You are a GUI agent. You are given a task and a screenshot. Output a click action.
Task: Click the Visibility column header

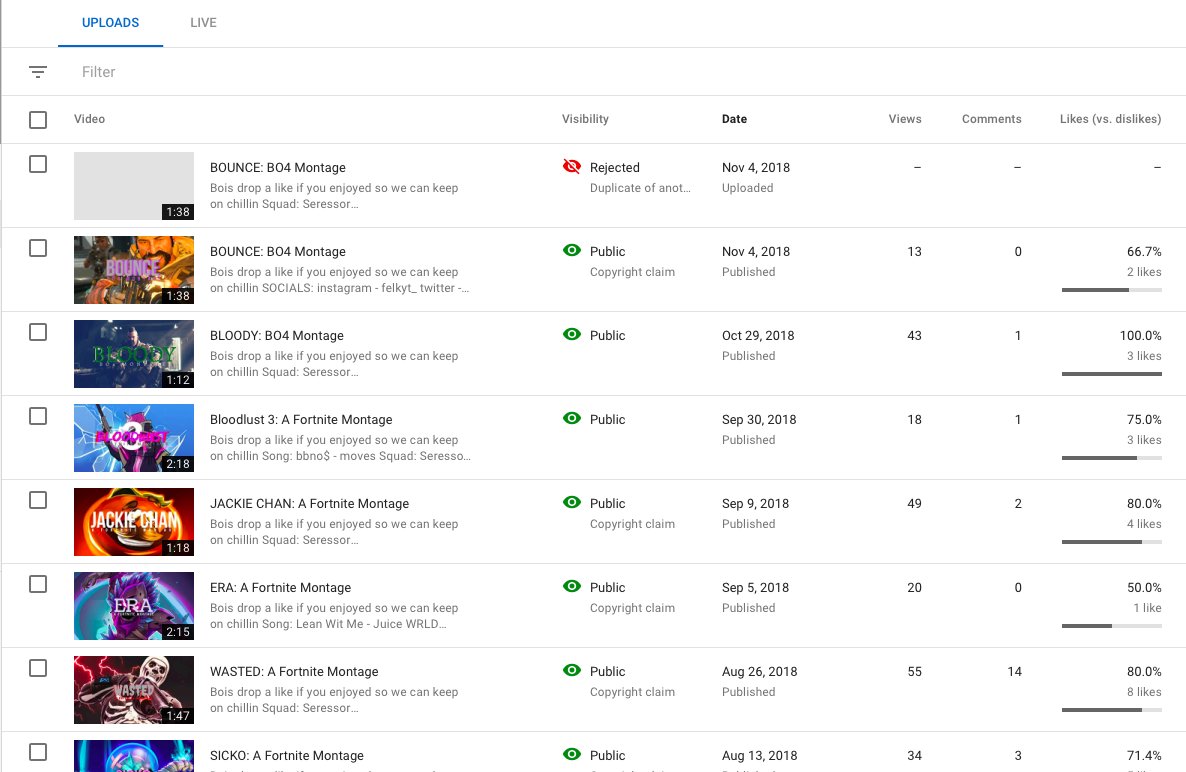(x=585, y=119)
